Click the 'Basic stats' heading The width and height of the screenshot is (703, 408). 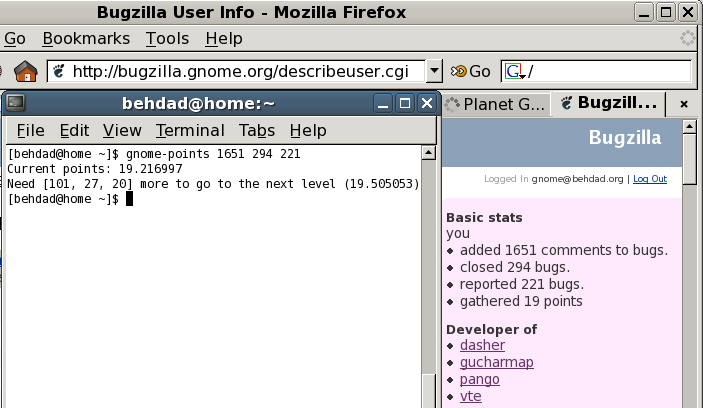[x=484, y=217]
